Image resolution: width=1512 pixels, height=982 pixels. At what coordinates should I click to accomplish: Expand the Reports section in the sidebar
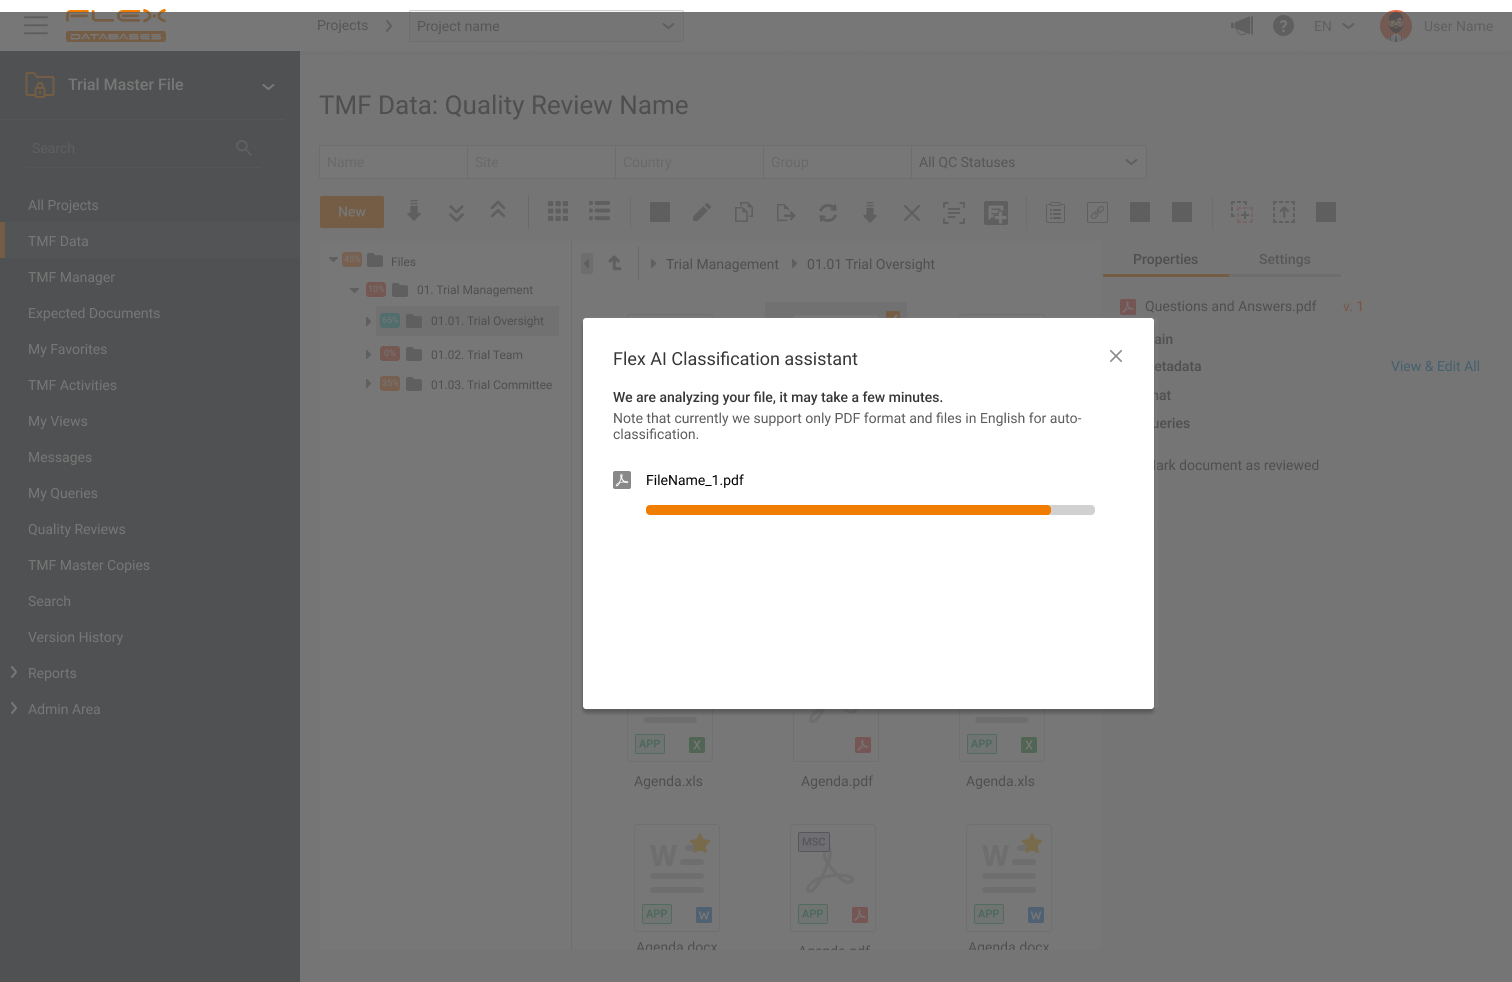pos(14,673)
